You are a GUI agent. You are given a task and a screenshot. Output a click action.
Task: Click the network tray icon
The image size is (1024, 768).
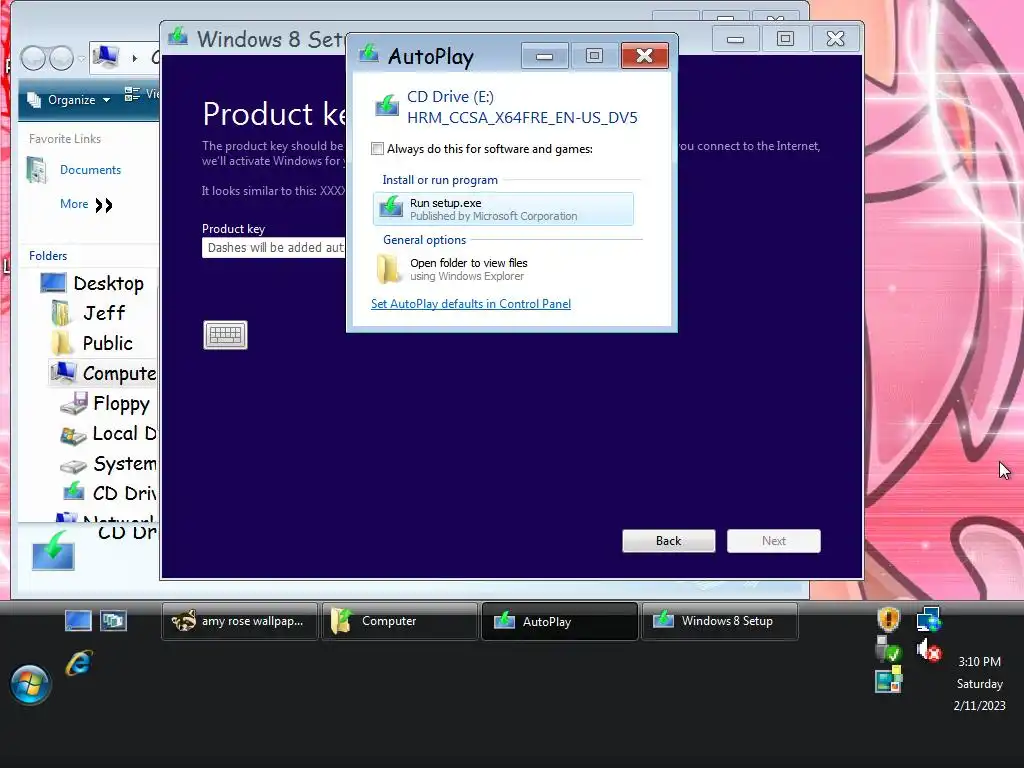pyautogui.click(x=929, y=618)
